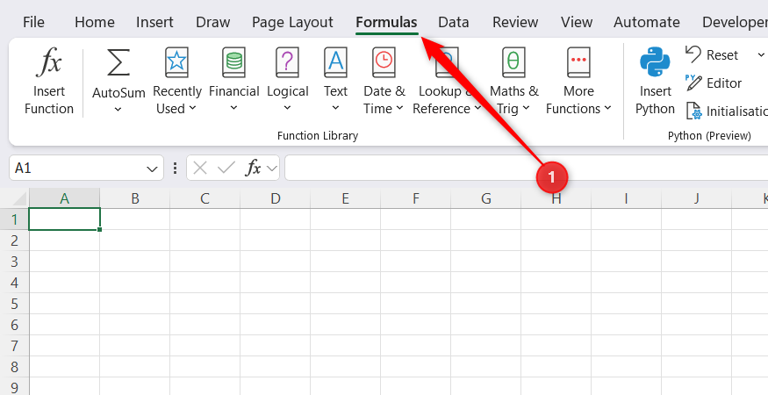768x395 pixels.
Task: Expand the Maths & Trig dropdown arrow
Action: point(526,108)
